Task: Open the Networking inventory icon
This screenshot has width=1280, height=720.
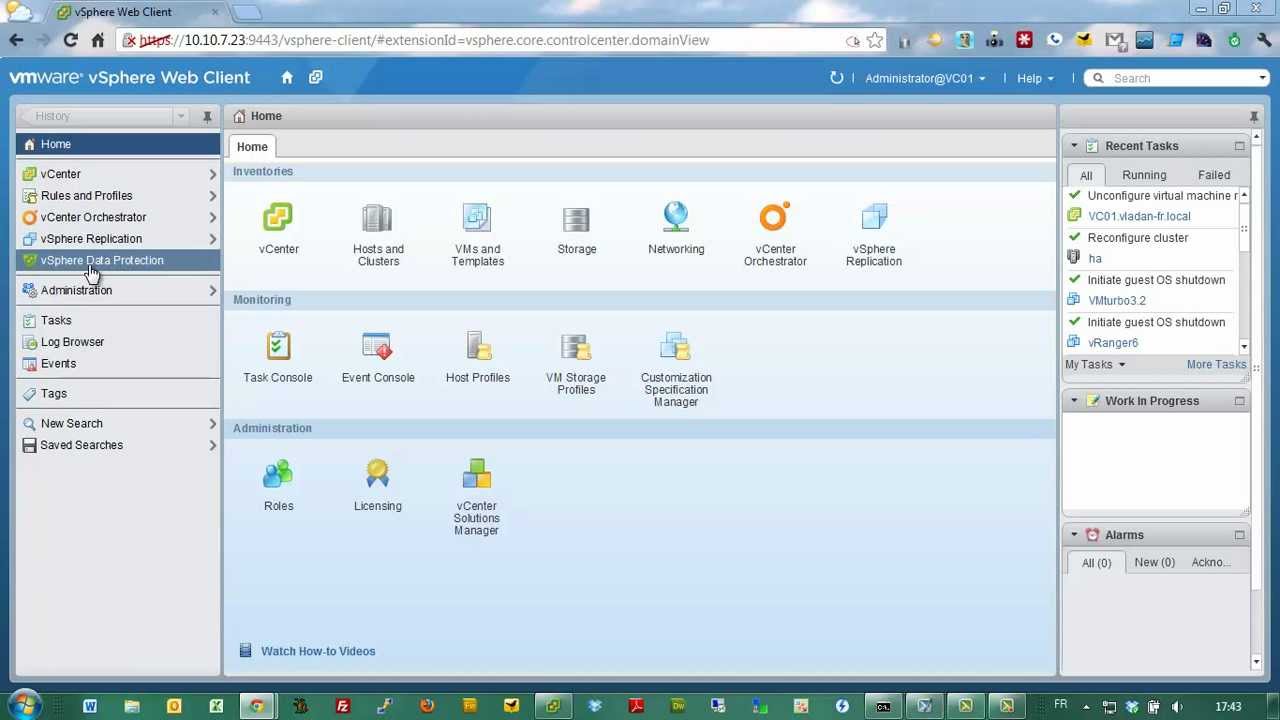Action: click(x=676, y=218)
